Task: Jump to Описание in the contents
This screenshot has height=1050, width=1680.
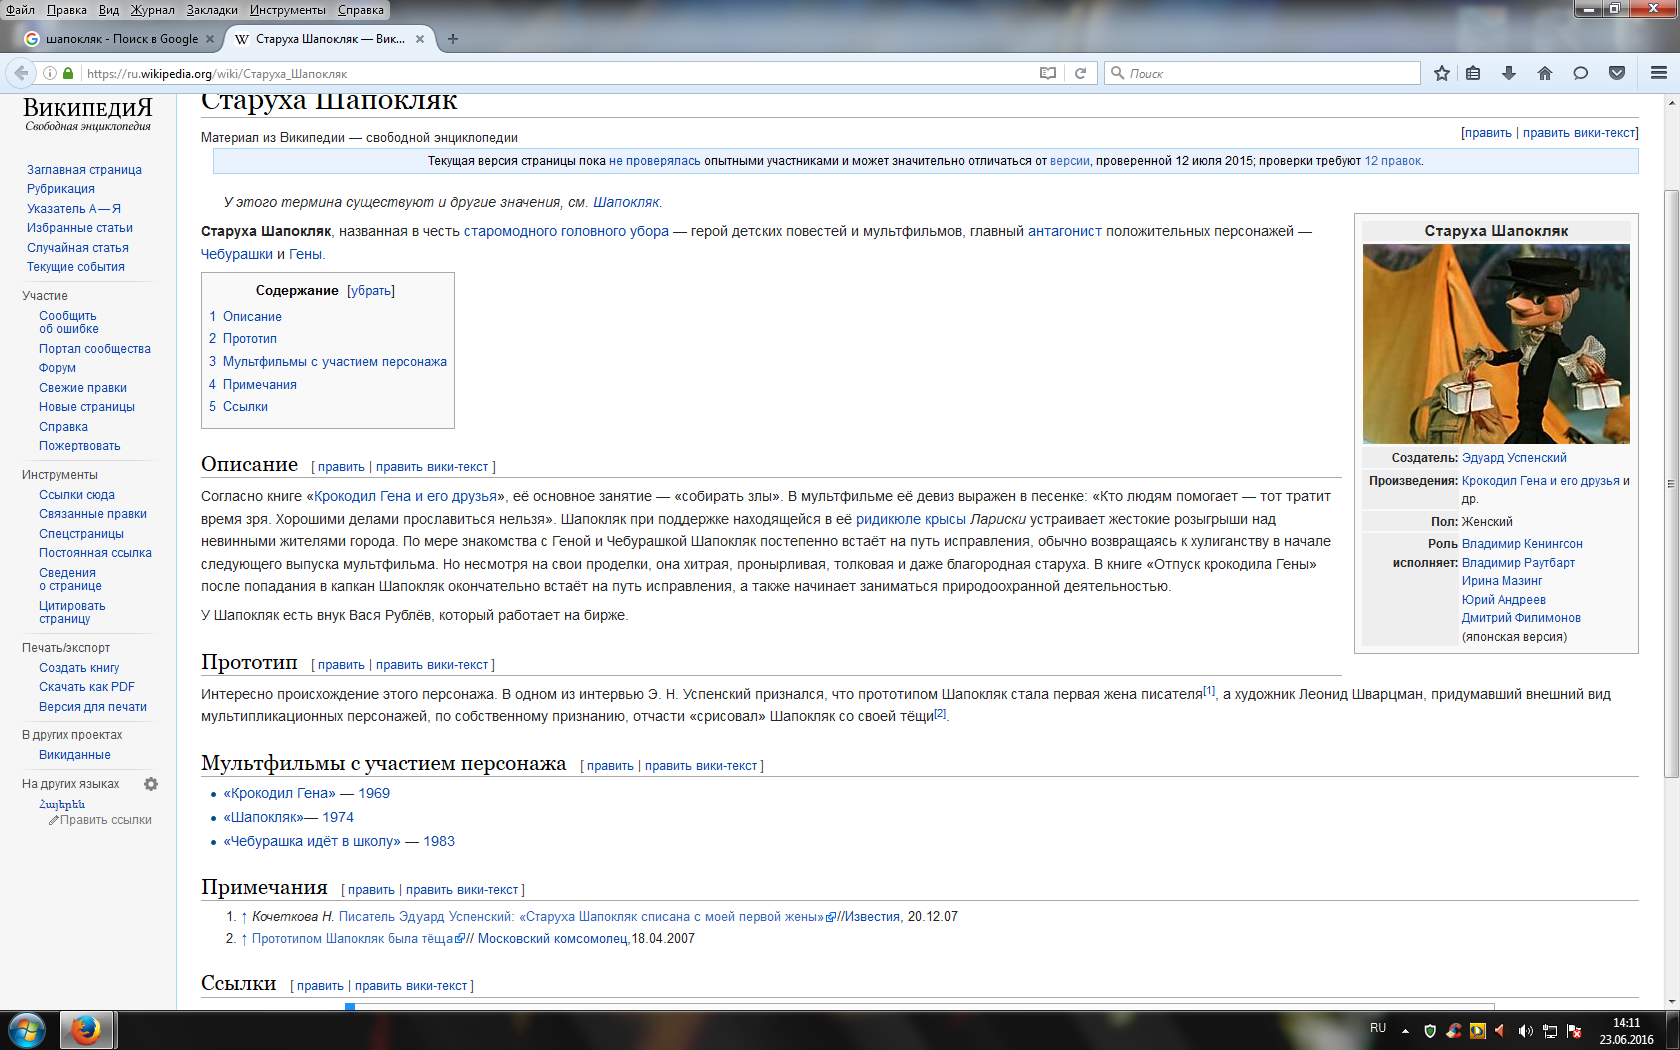Action: tap(252, 316)
